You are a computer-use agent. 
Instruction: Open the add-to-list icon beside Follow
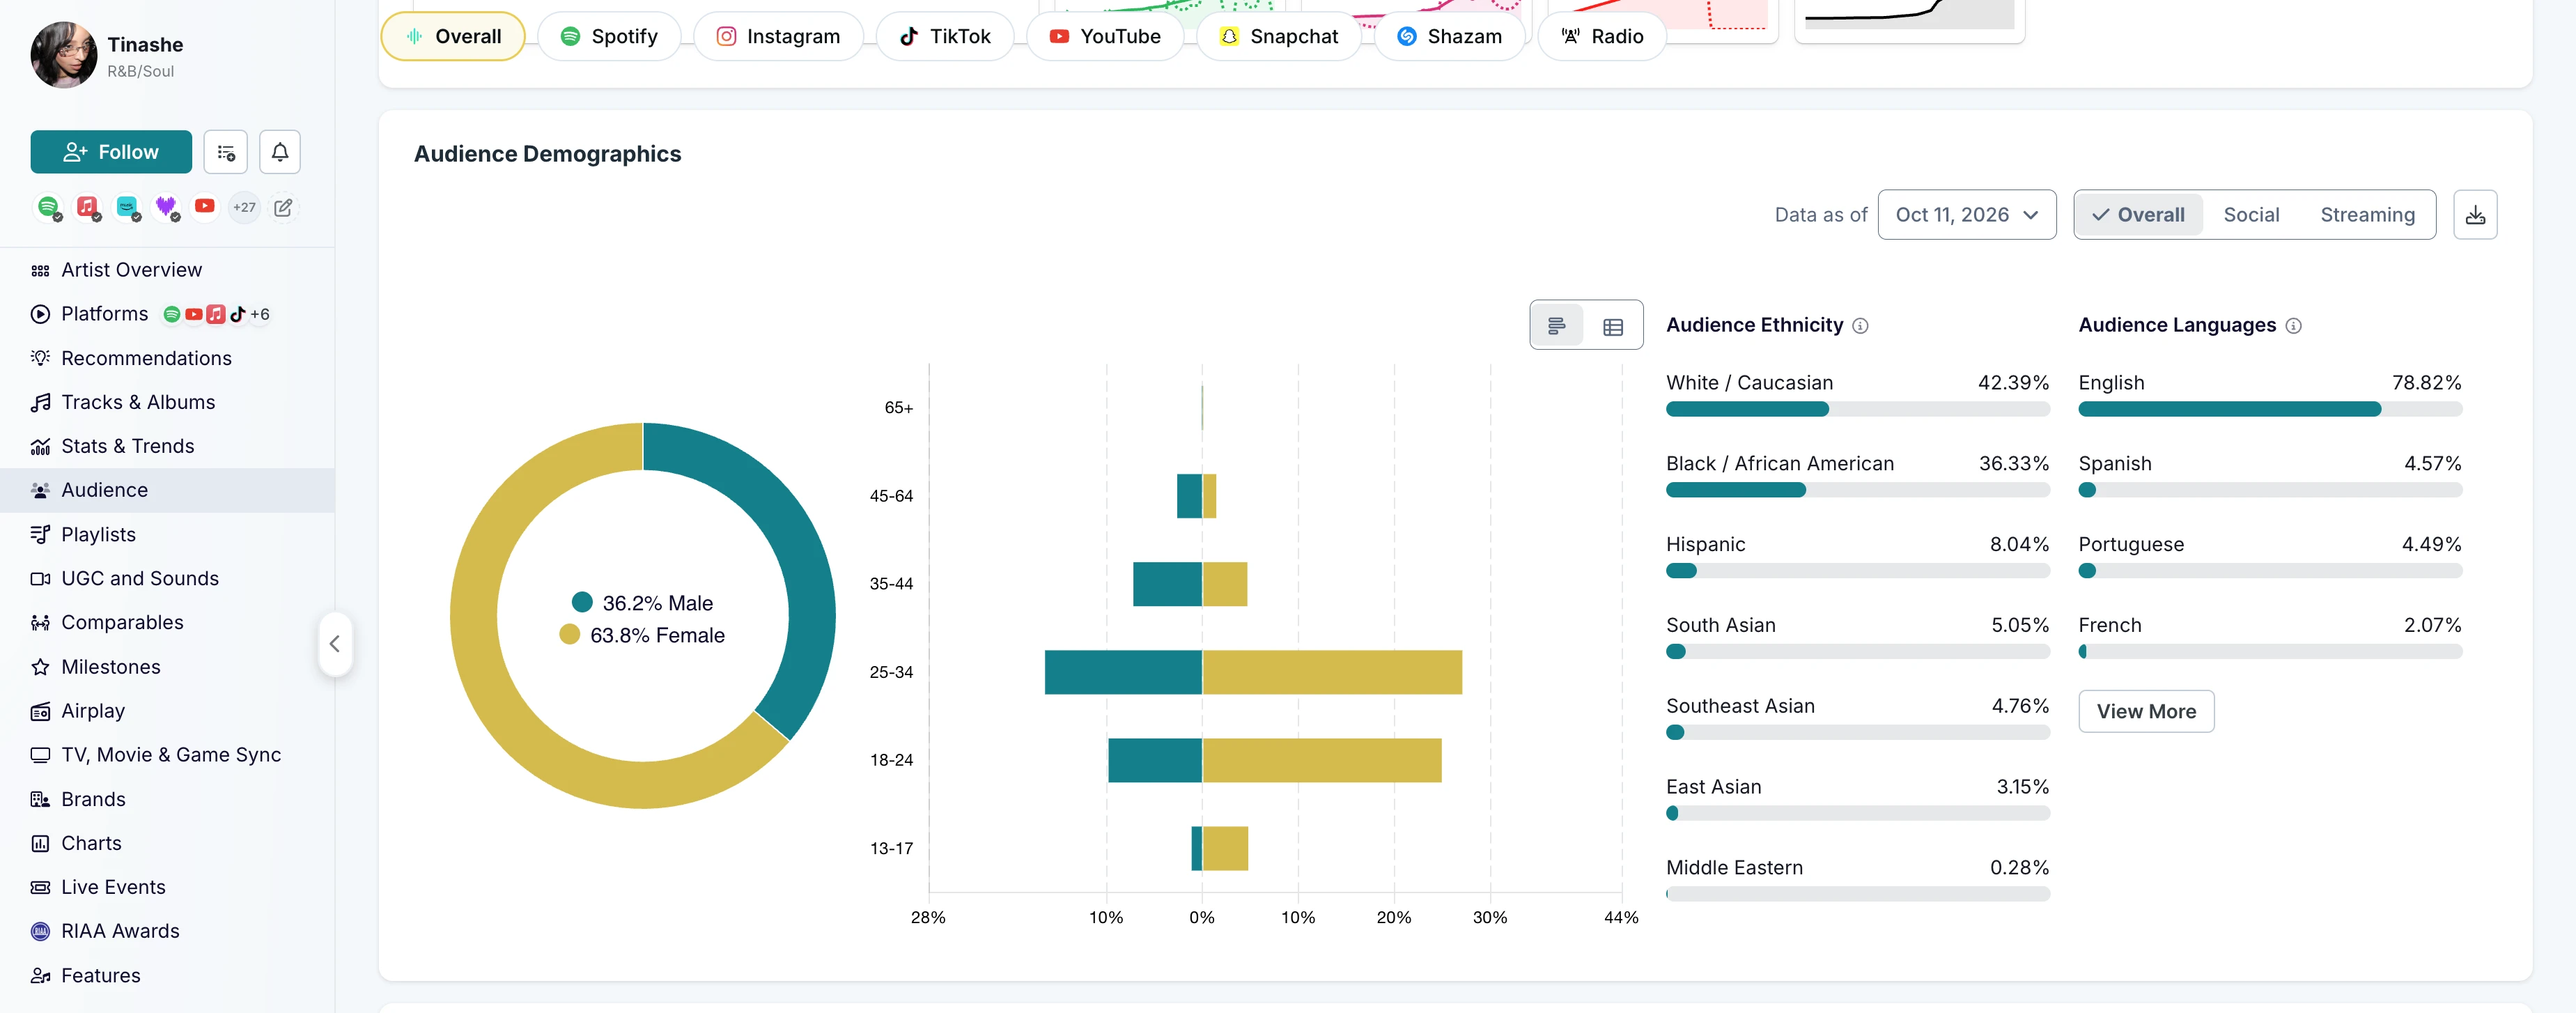click(226, 152)
